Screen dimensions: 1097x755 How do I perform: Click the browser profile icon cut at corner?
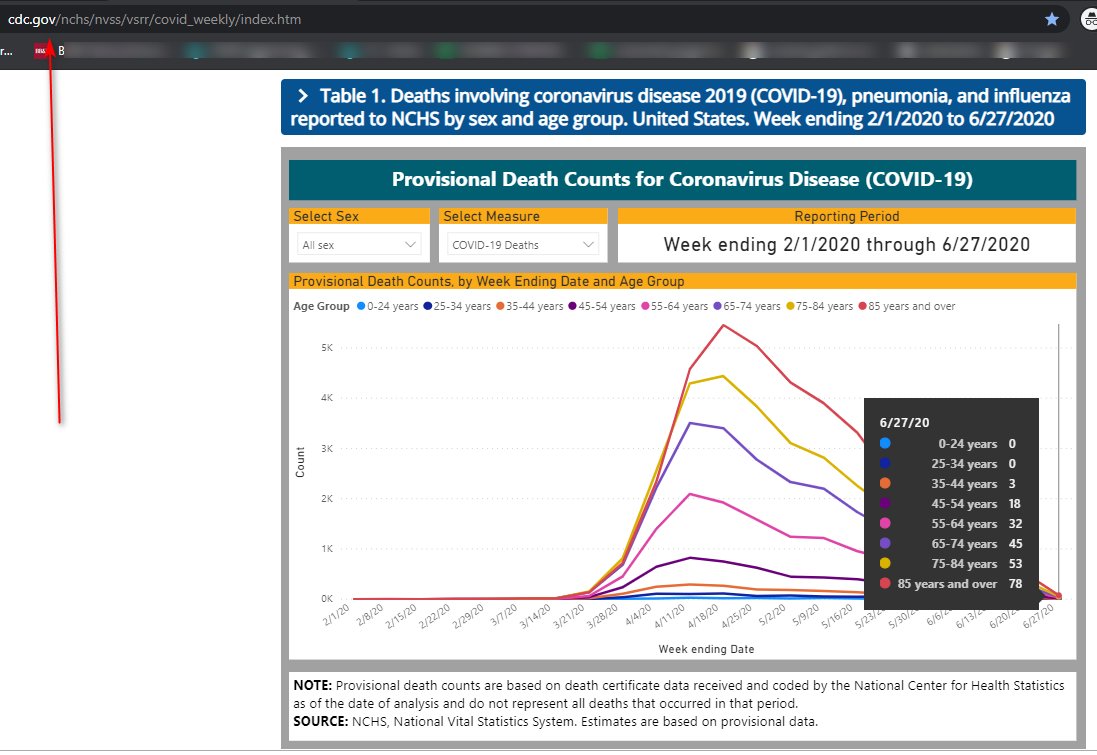1090,20
